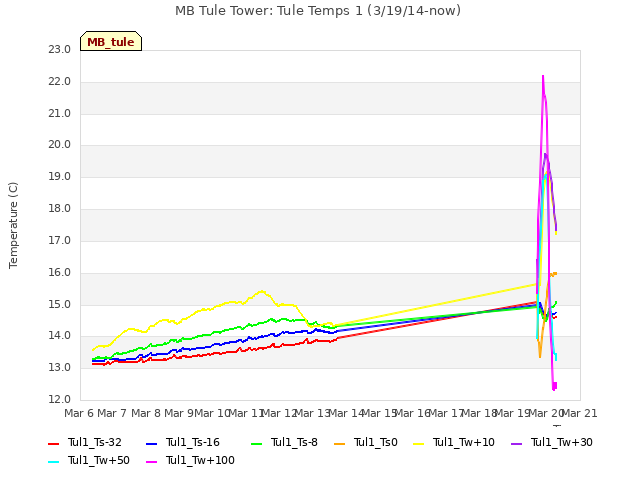Screen dimensions: 640x480
Task: Click the Tul1_Ts0 legend label
Action: [x=376, y=442]
